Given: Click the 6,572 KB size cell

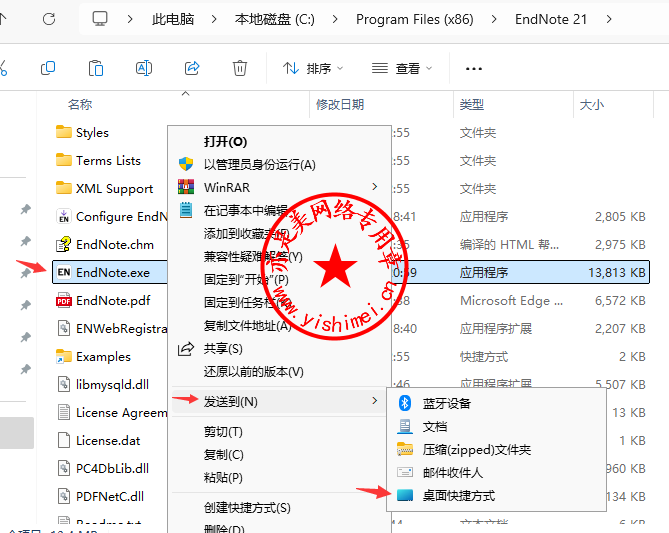Looking at the screenshot, I should [x=620, y=300].
